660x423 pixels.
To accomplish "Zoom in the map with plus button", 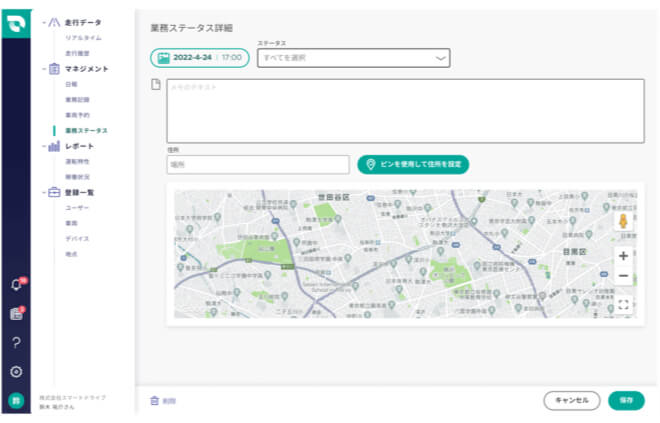I will [x=623, y=256].
